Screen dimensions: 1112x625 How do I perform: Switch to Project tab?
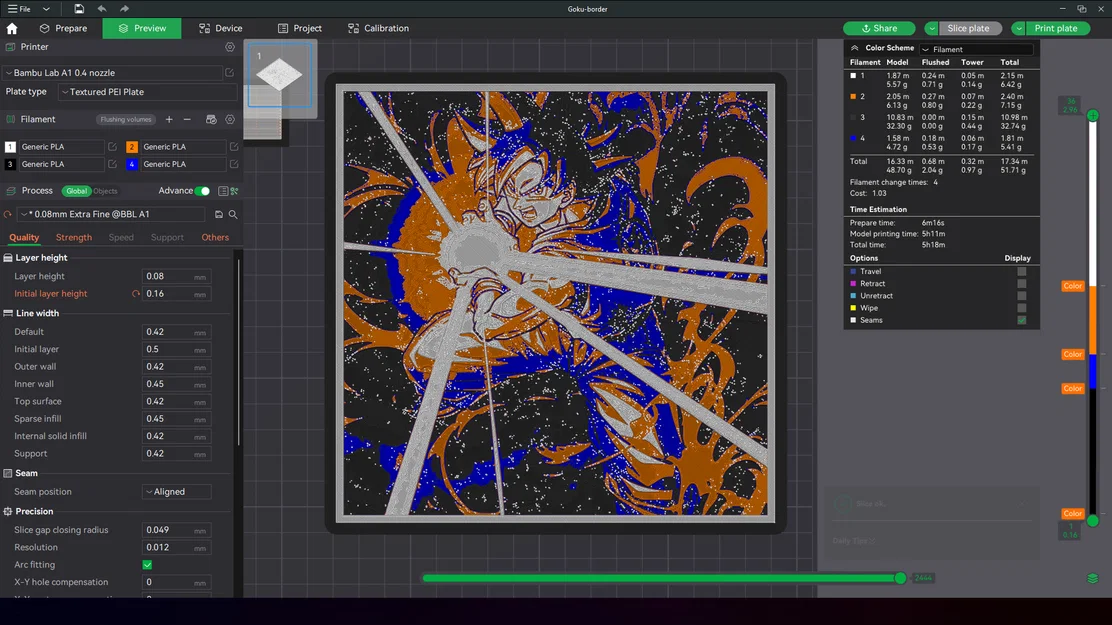tap(299, 28)
